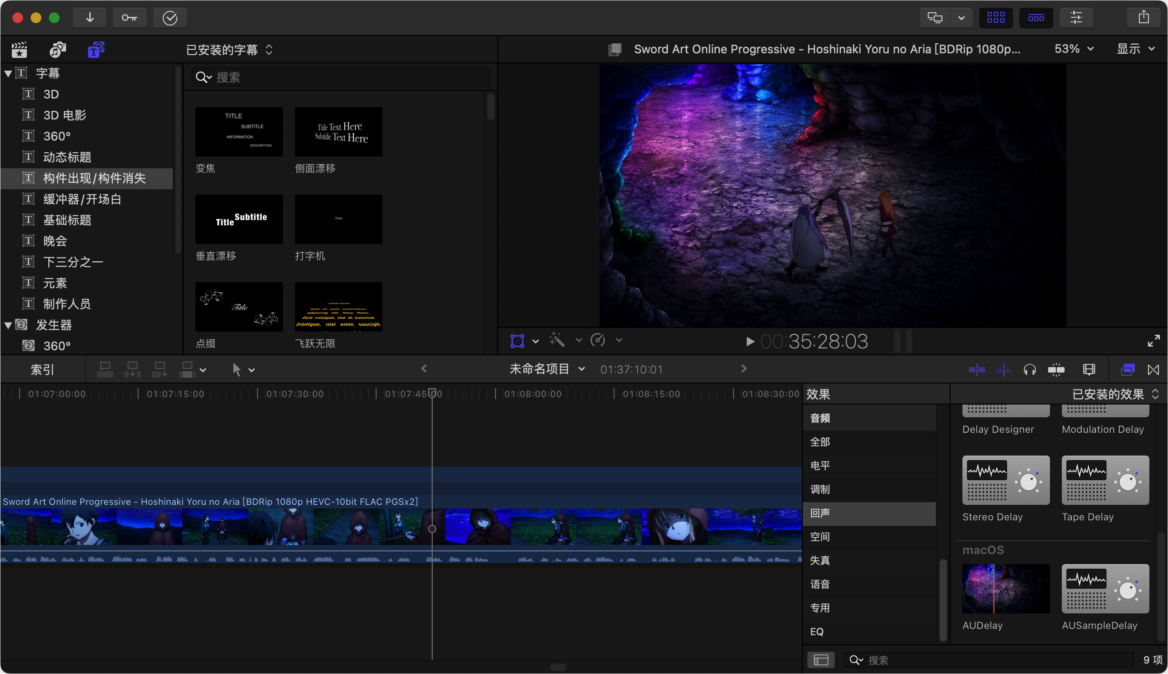Toggle video and audio skimming
This screenshot has width=1168, height=674.
pos(977,369)
